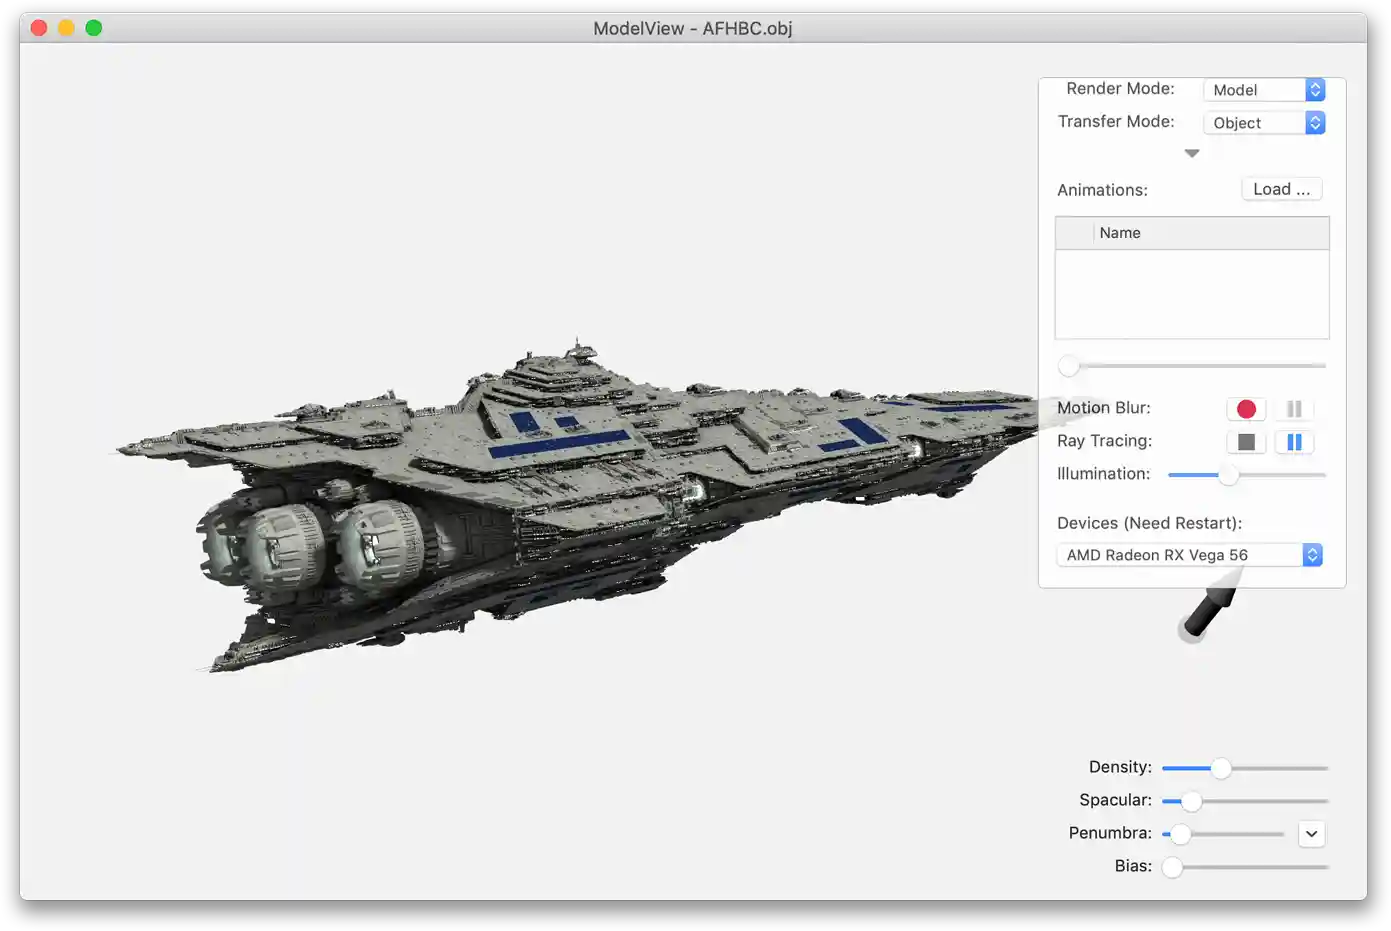
Task: Open the Transfer Mode dropdown set to Object
Action: coord(1264,123)
